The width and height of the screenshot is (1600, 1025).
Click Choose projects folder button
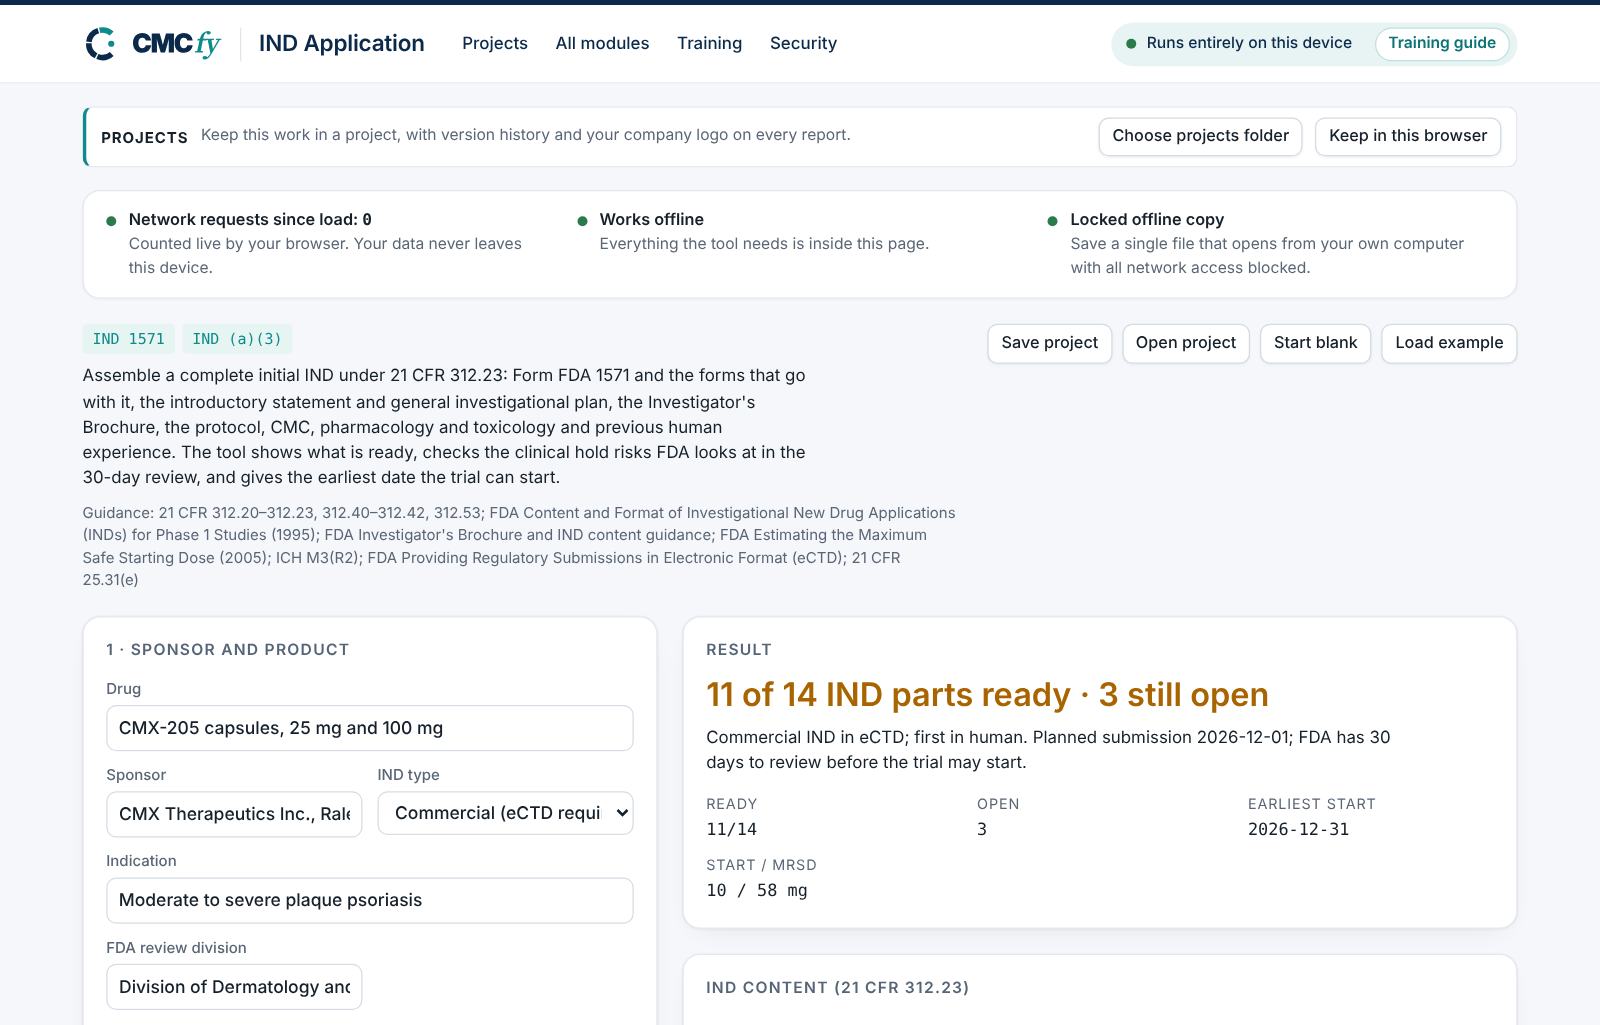[x=1200, y=136]
